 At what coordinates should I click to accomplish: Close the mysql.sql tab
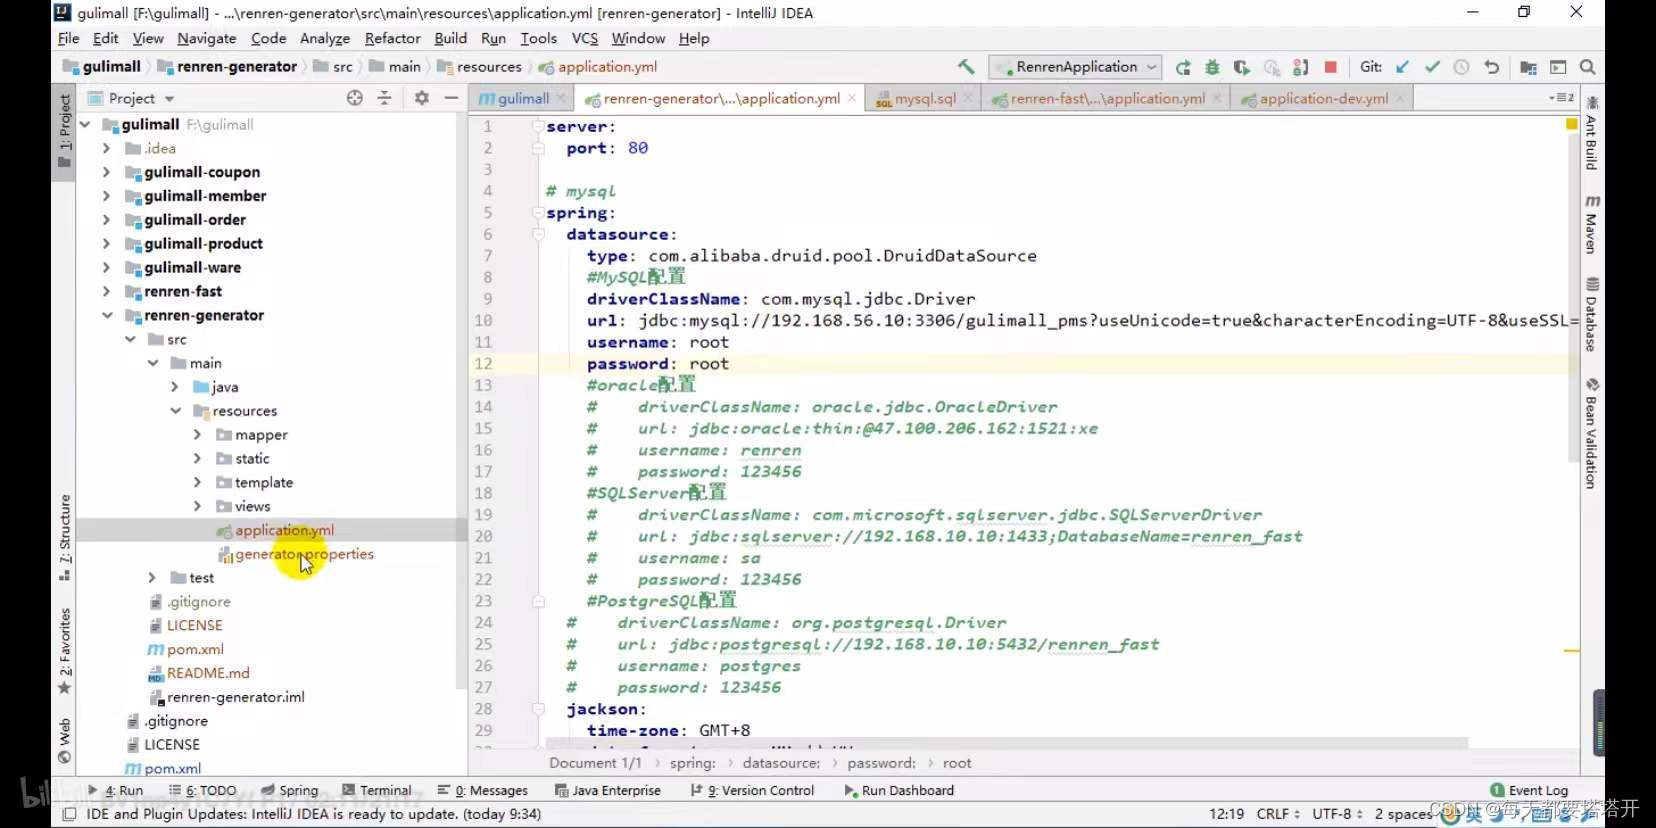tap(968, 98)
